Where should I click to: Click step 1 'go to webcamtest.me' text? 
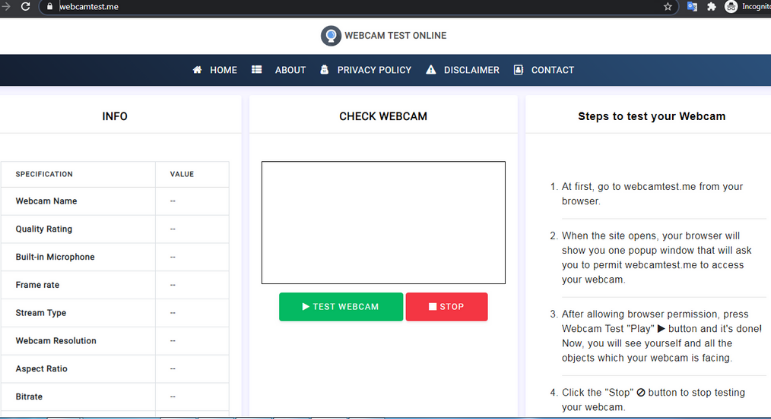click(x=652, y=194)
